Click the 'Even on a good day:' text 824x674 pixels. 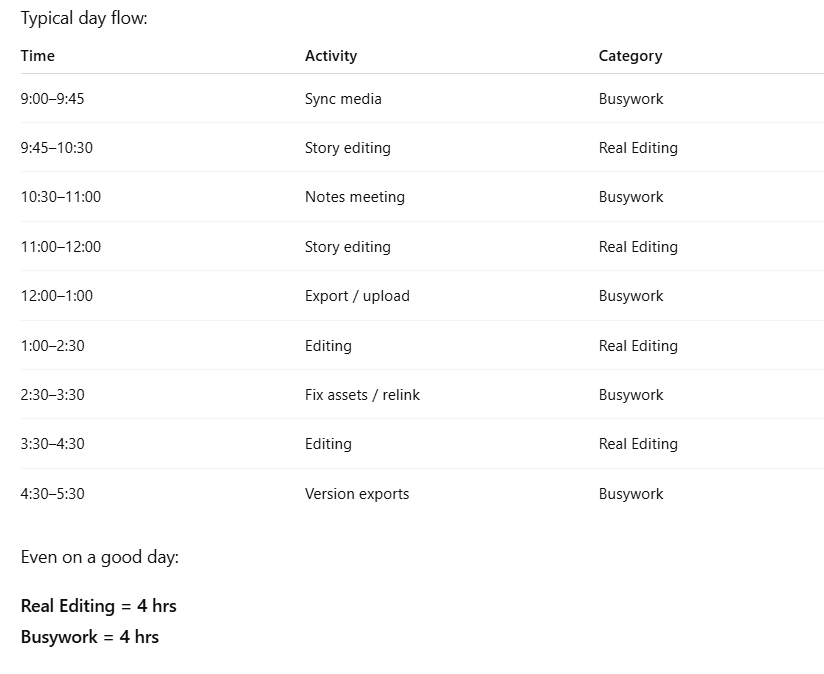point(100,557)
